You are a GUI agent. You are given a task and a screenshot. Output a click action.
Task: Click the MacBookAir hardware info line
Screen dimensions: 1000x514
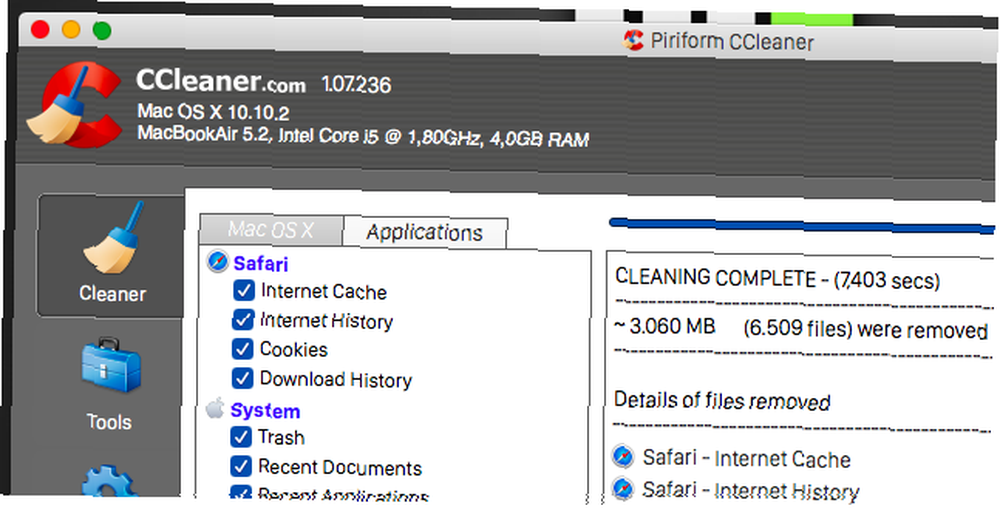pos(363,136)
